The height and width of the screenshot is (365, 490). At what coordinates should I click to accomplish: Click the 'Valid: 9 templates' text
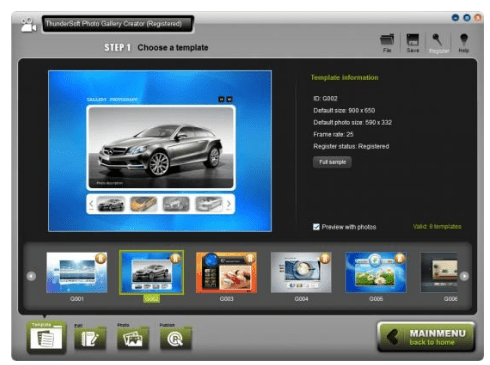tap(437, 227)
